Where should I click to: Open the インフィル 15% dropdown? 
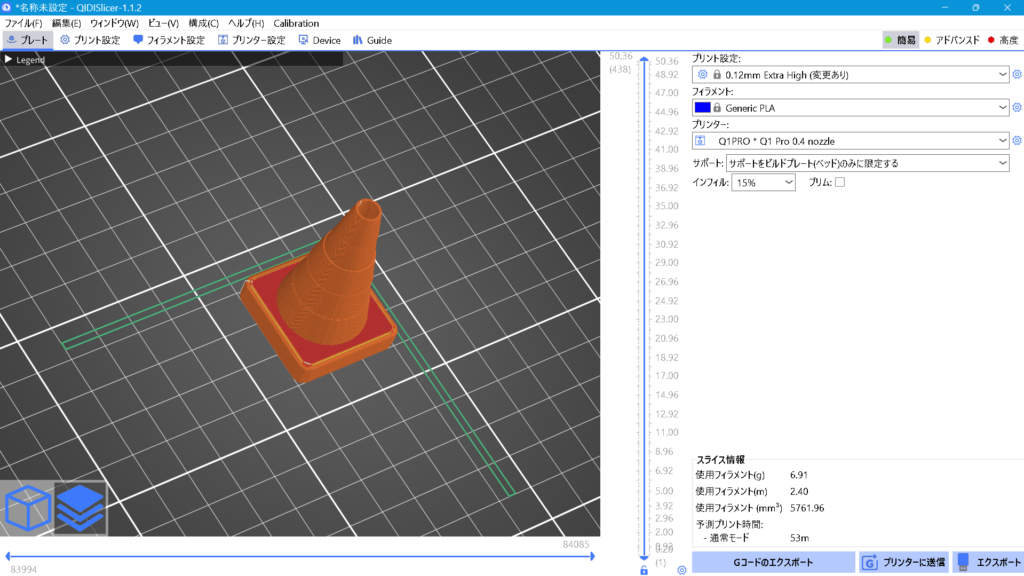(763, 183)
